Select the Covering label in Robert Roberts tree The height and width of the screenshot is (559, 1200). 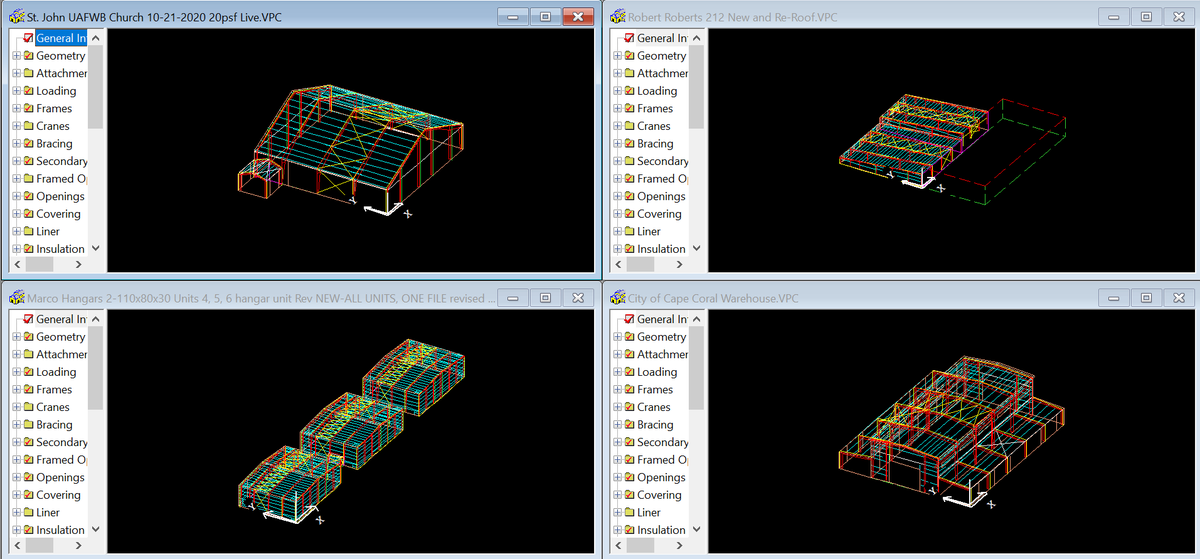coord(659,214)
